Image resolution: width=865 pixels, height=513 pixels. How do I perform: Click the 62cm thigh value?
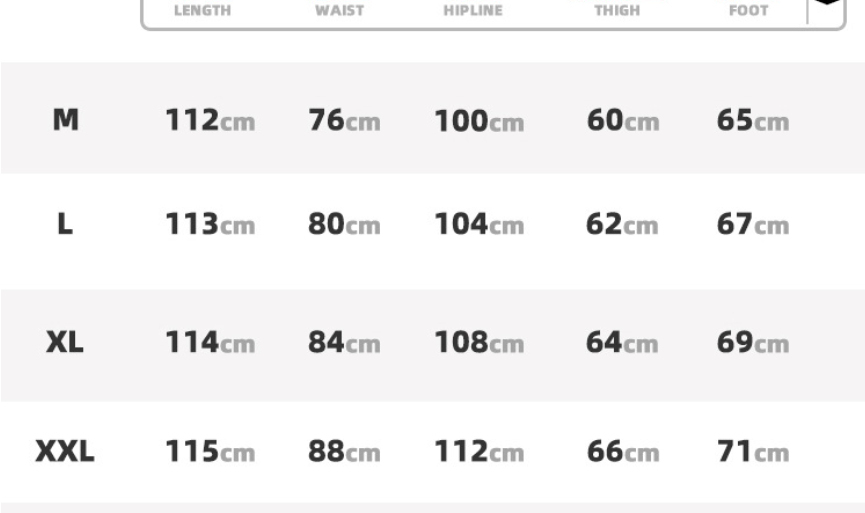(622, 225)
